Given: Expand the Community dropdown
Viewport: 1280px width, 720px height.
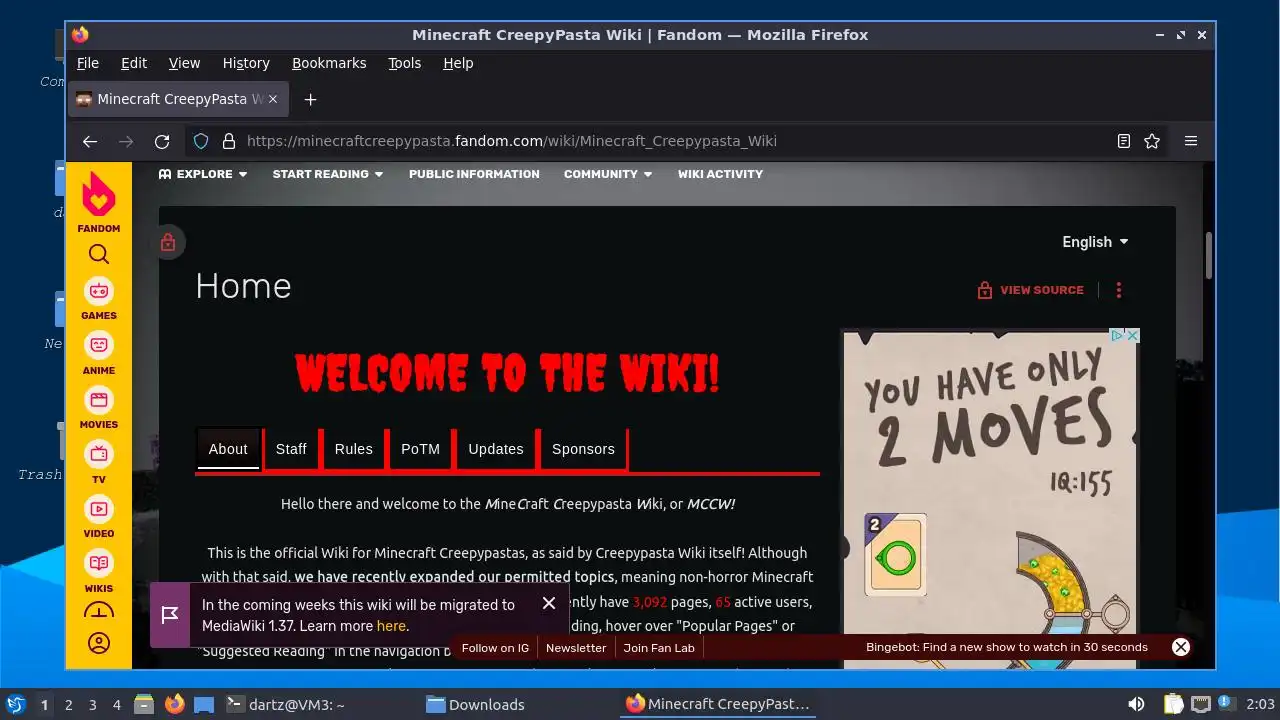Looking at the screenshot, I should click(608, 174).
